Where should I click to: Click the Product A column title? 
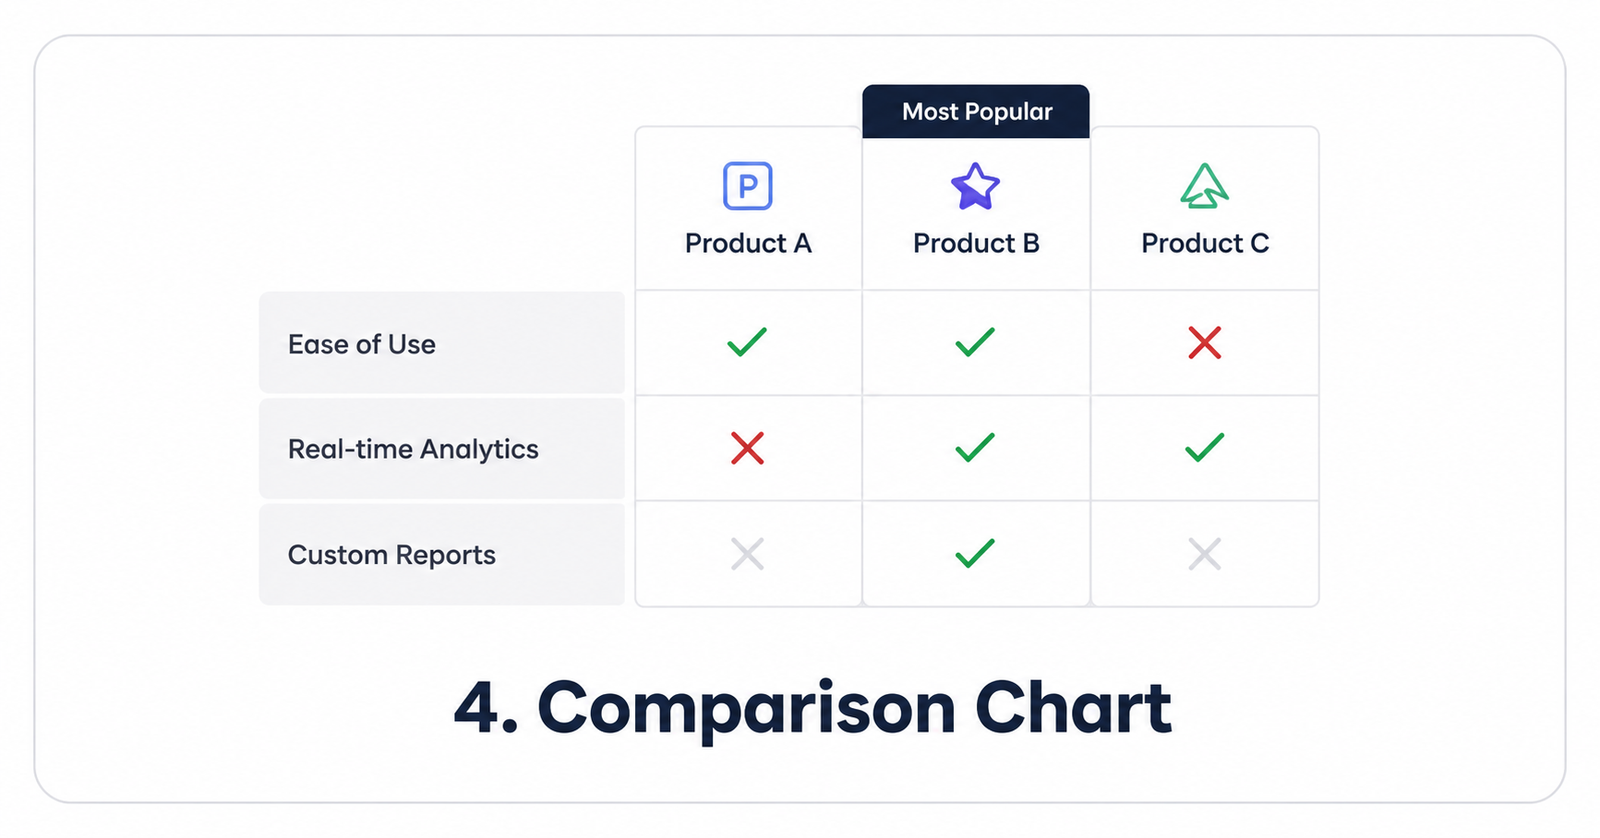pyautogui.click(x=748, y=243)
